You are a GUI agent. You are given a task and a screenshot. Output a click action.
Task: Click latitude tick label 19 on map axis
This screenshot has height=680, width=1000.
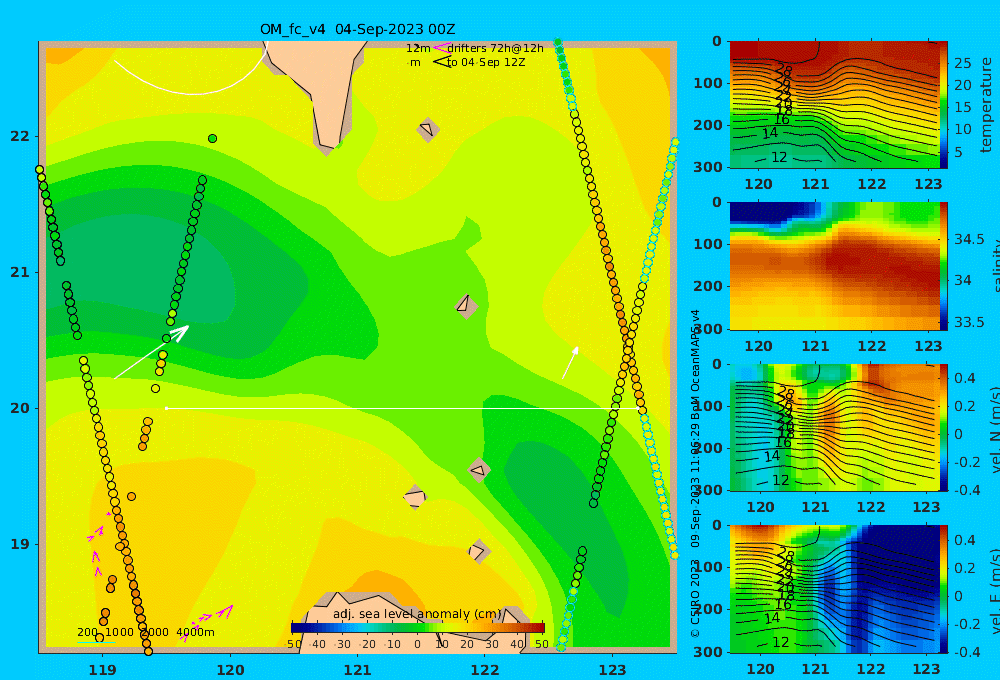(20, 544)
